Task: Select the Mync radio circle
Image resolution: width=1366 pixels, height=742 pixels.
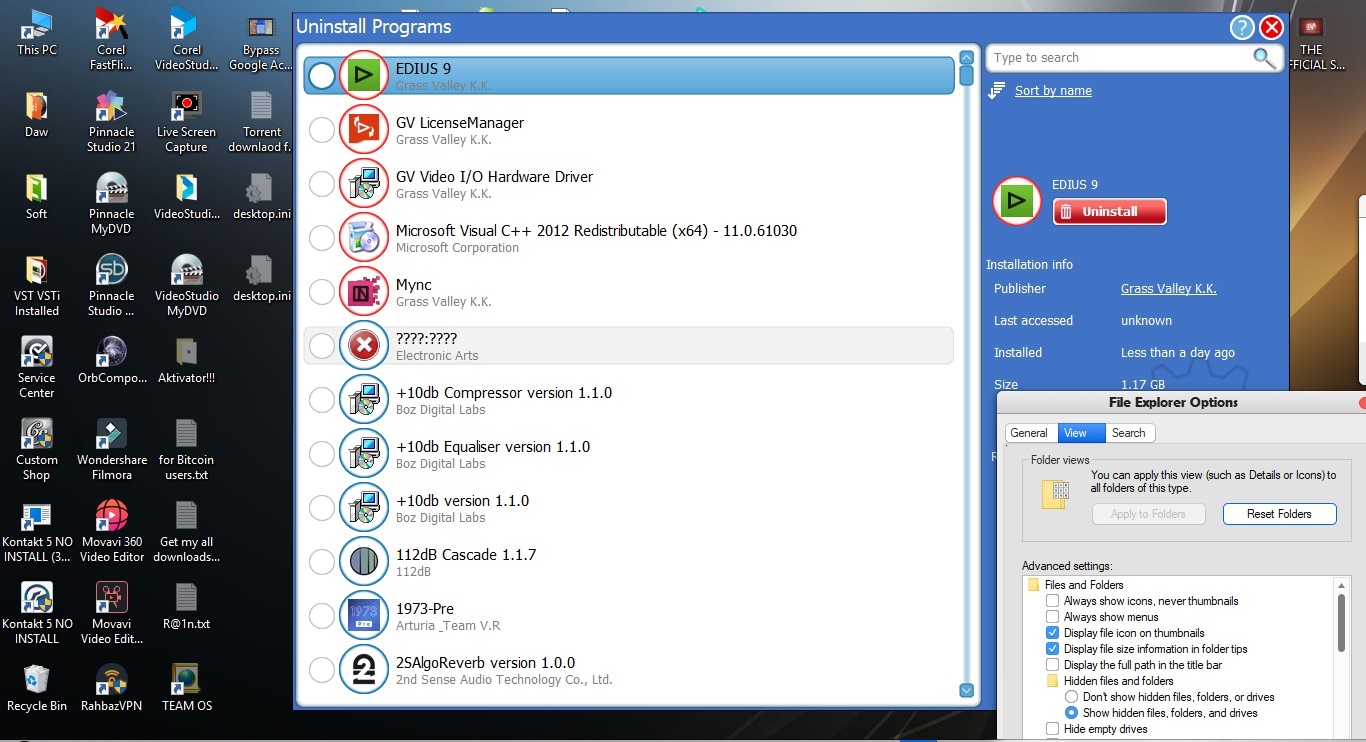Action: click(x=322, y=292)
